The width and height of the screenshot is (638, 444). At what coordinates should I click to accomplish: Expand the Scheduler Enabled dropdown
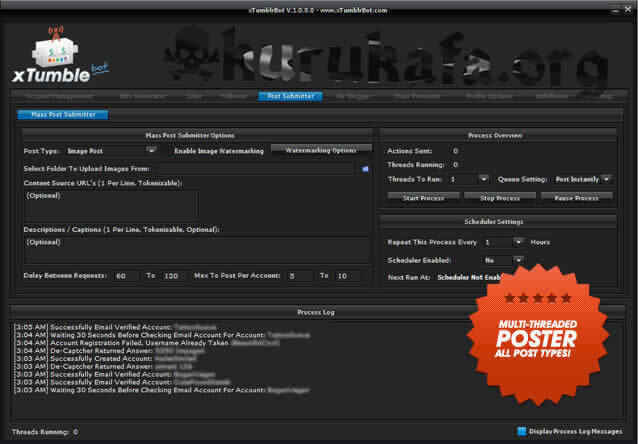[518, 259]
